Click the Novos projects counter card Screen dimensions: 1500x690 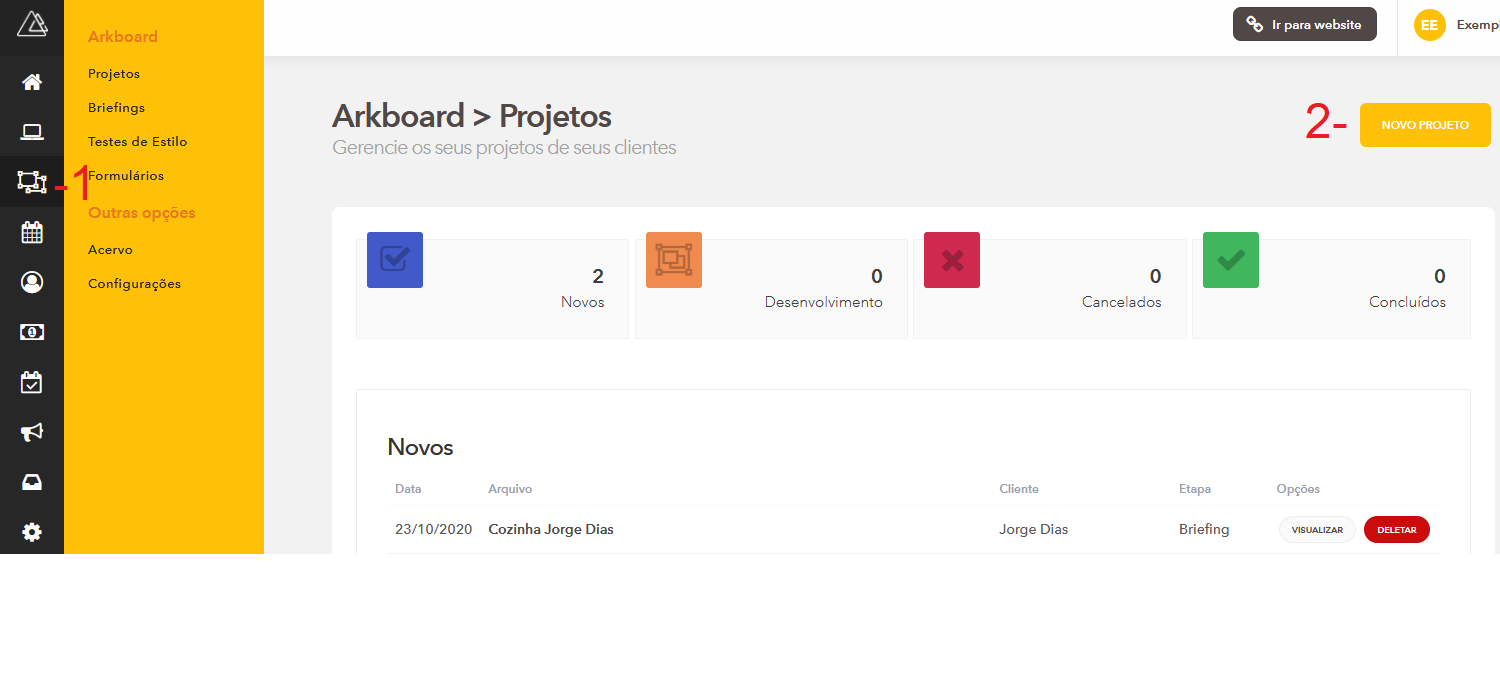click(x=492, y=288)
